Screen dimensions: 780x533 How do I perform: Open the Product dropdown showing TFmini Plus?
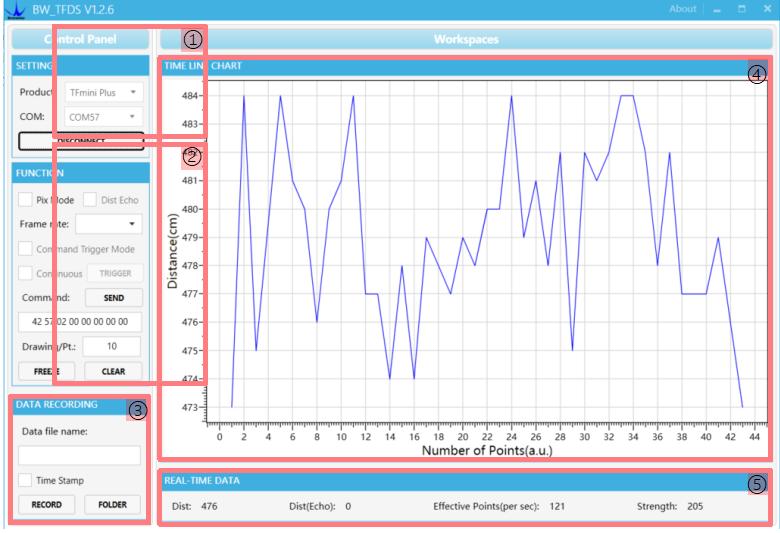pyautogui.click(x=103, y=93)
